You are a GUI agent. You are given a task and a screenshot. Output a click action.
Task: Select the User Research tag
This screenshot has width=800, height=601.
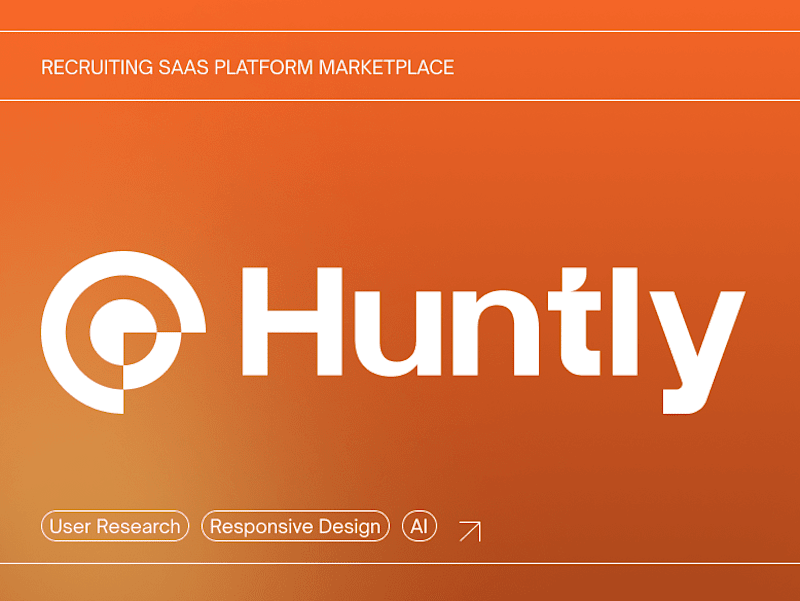[x=115, y=526]
